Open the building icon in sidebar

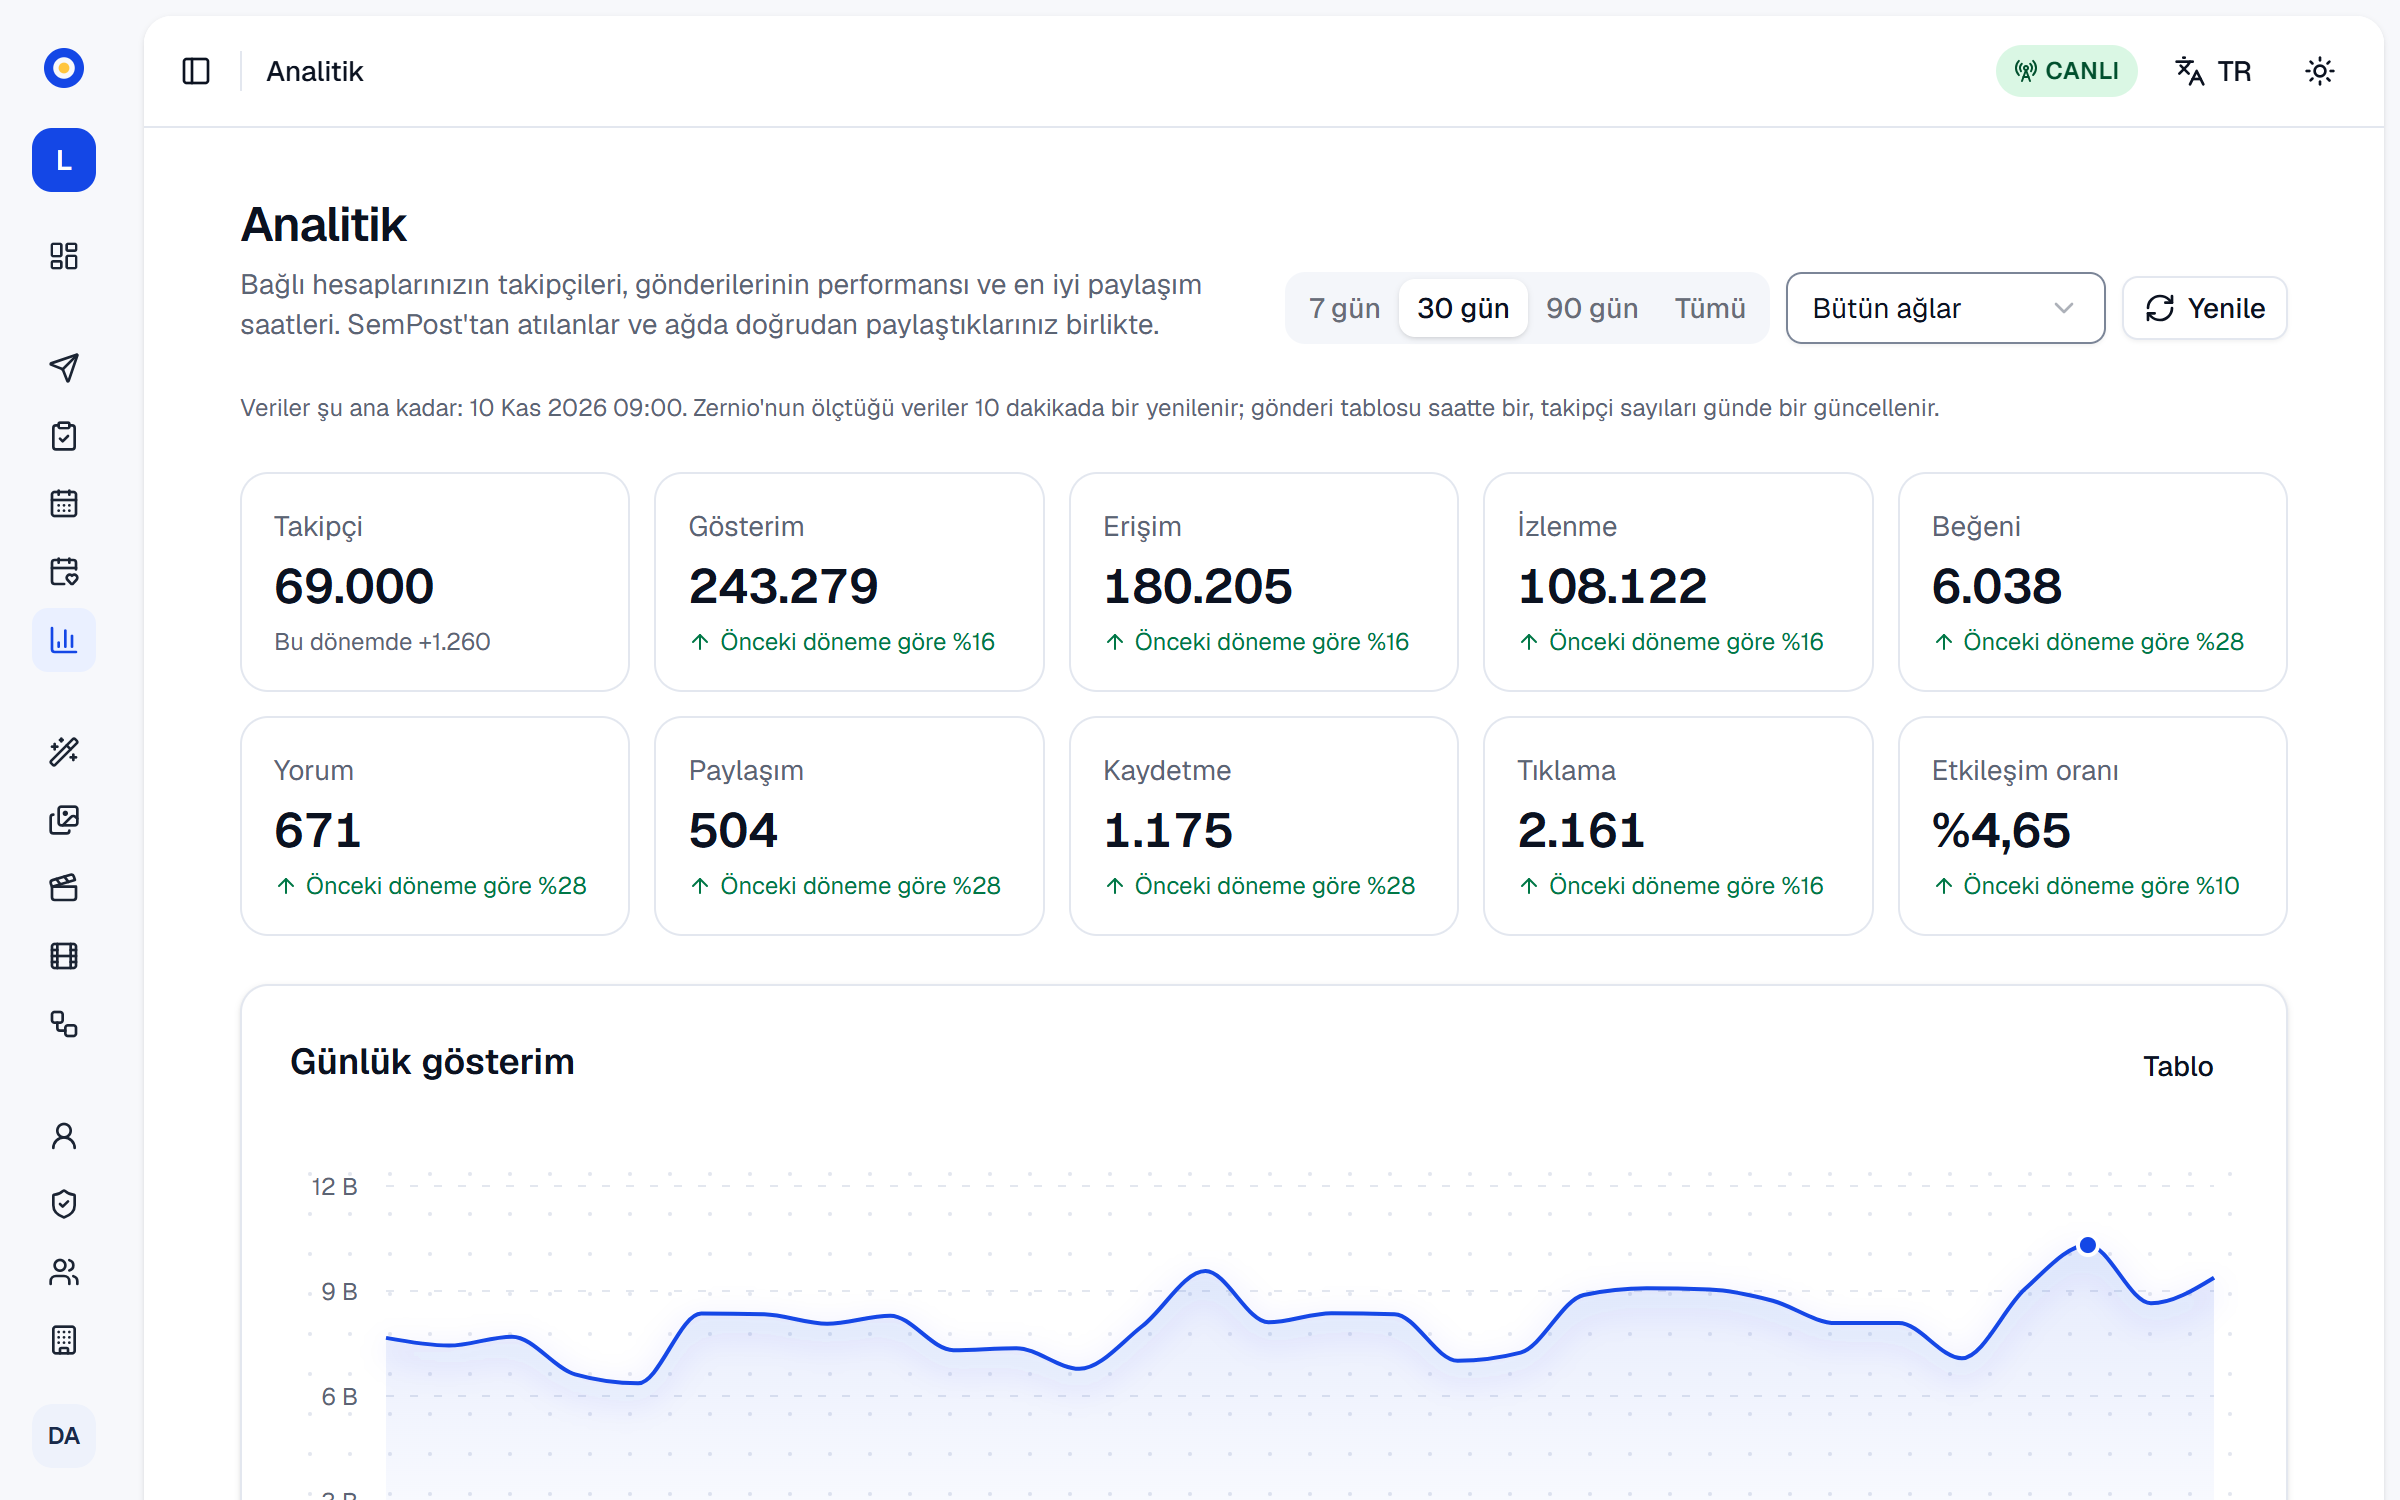click(x=64, y=1340)
